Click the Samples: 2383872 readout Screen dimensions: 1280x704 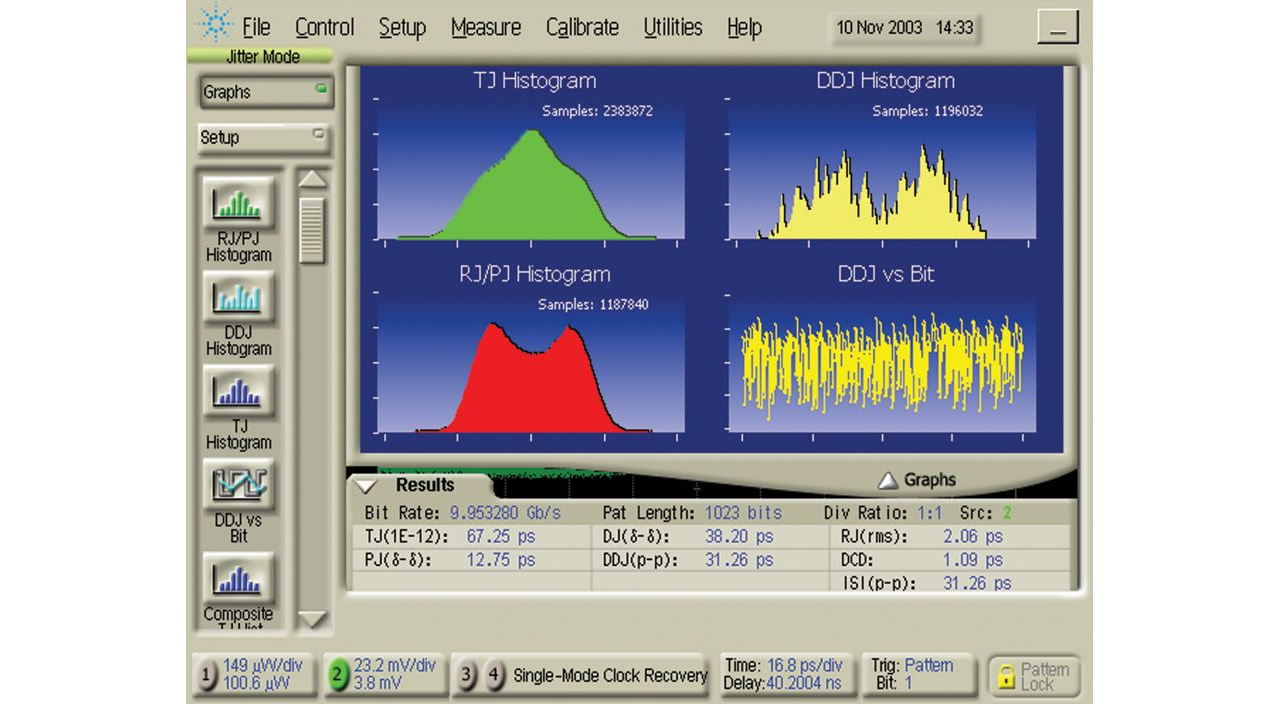(x=597, y=111)
